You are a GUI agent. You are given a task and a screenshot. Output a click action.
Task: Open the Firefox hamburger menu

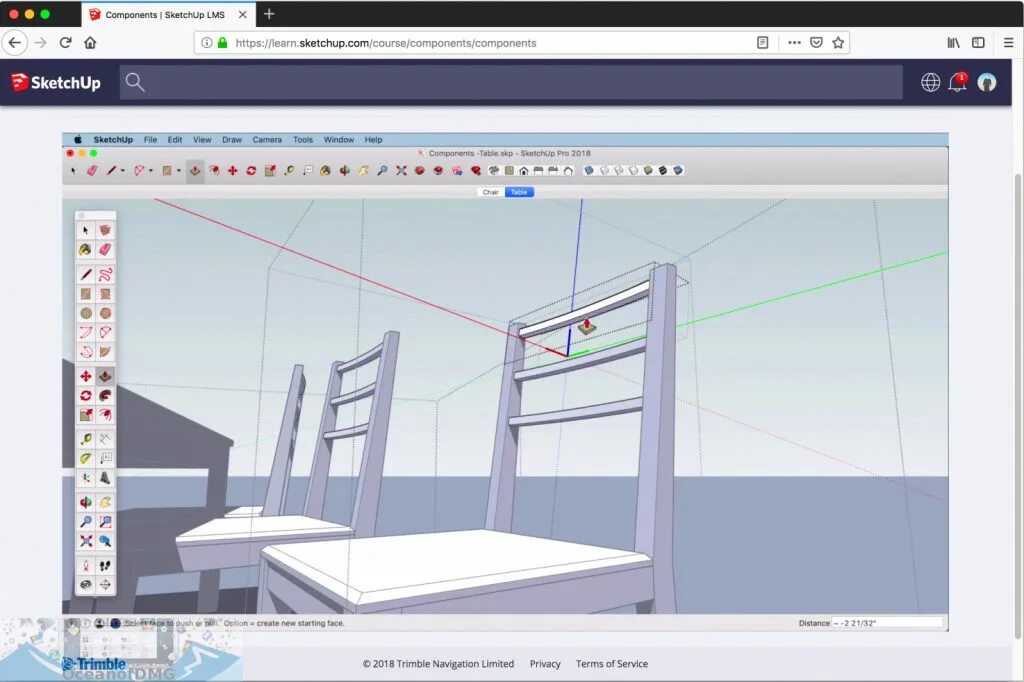(1008, 42)
